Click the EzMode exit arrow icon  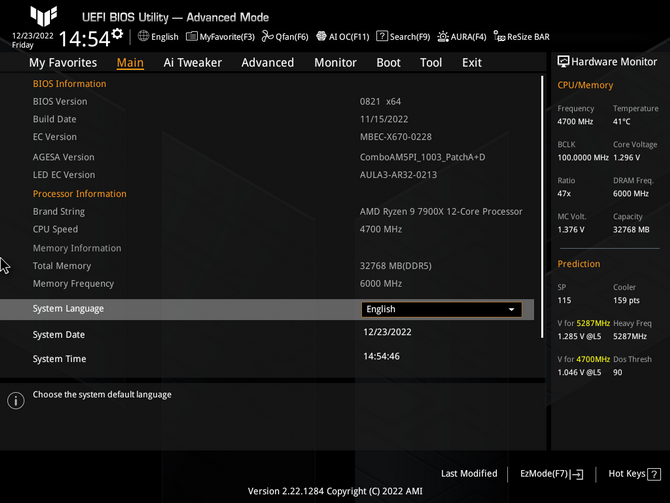[576, 474]
